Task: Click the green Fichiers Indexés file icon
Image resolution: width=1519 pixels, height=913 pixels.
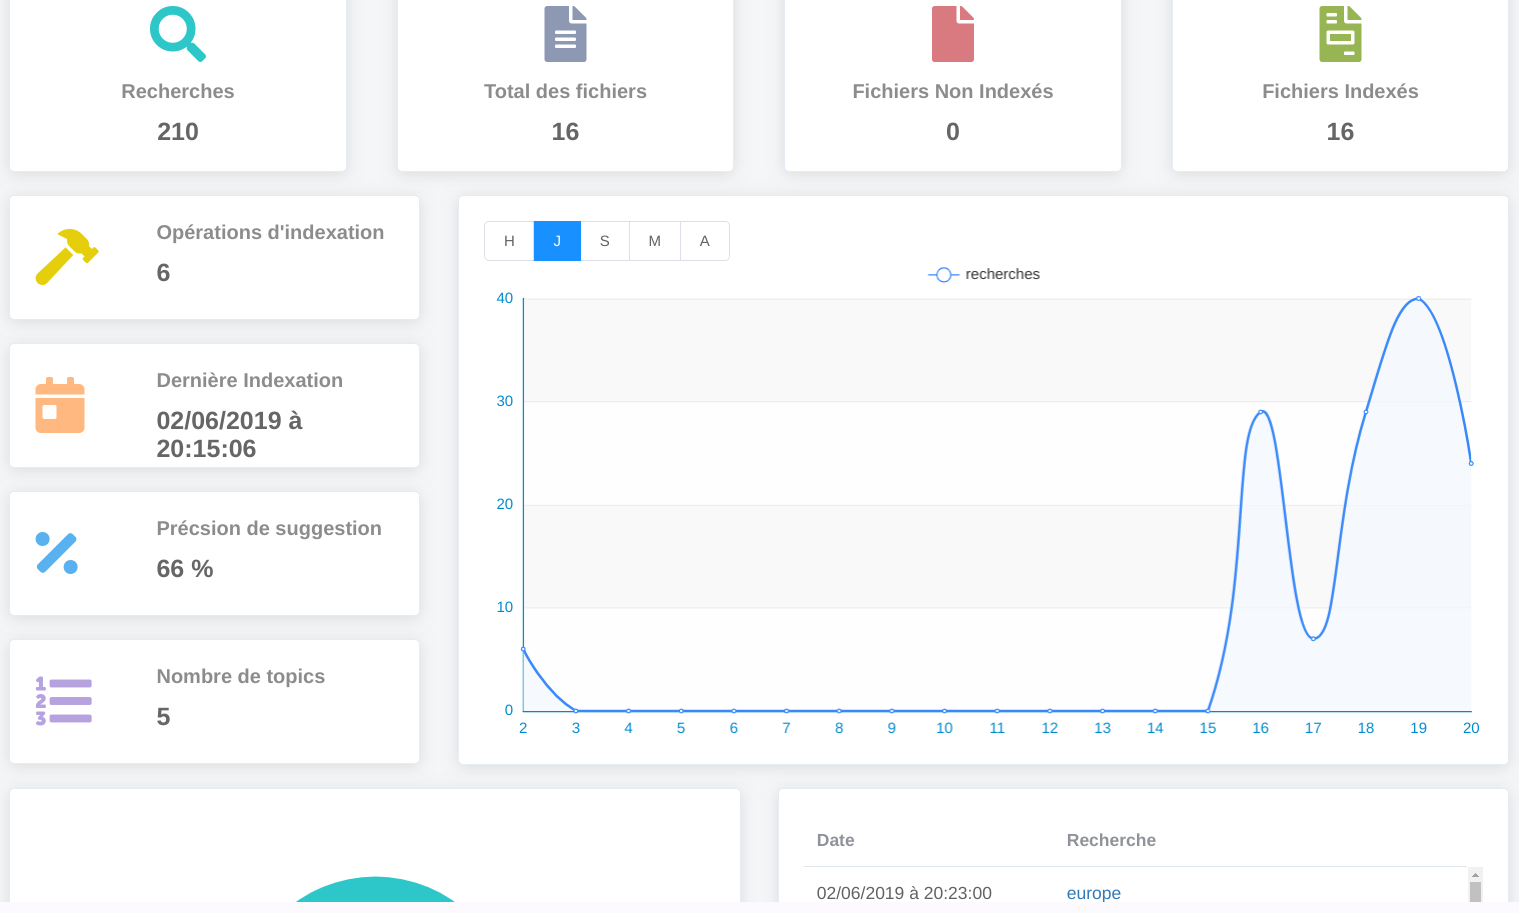Action: 1340,34
